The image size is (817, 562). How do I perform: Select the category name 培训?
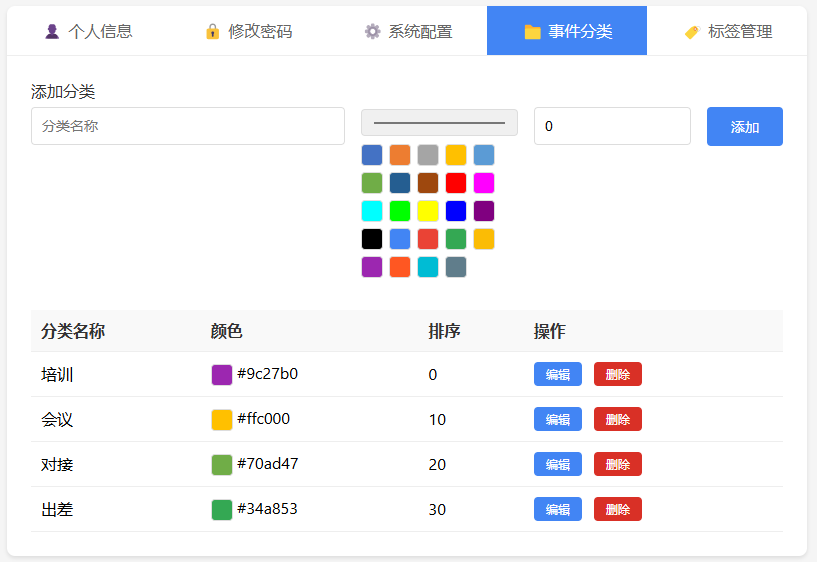(x=57, y=374)
